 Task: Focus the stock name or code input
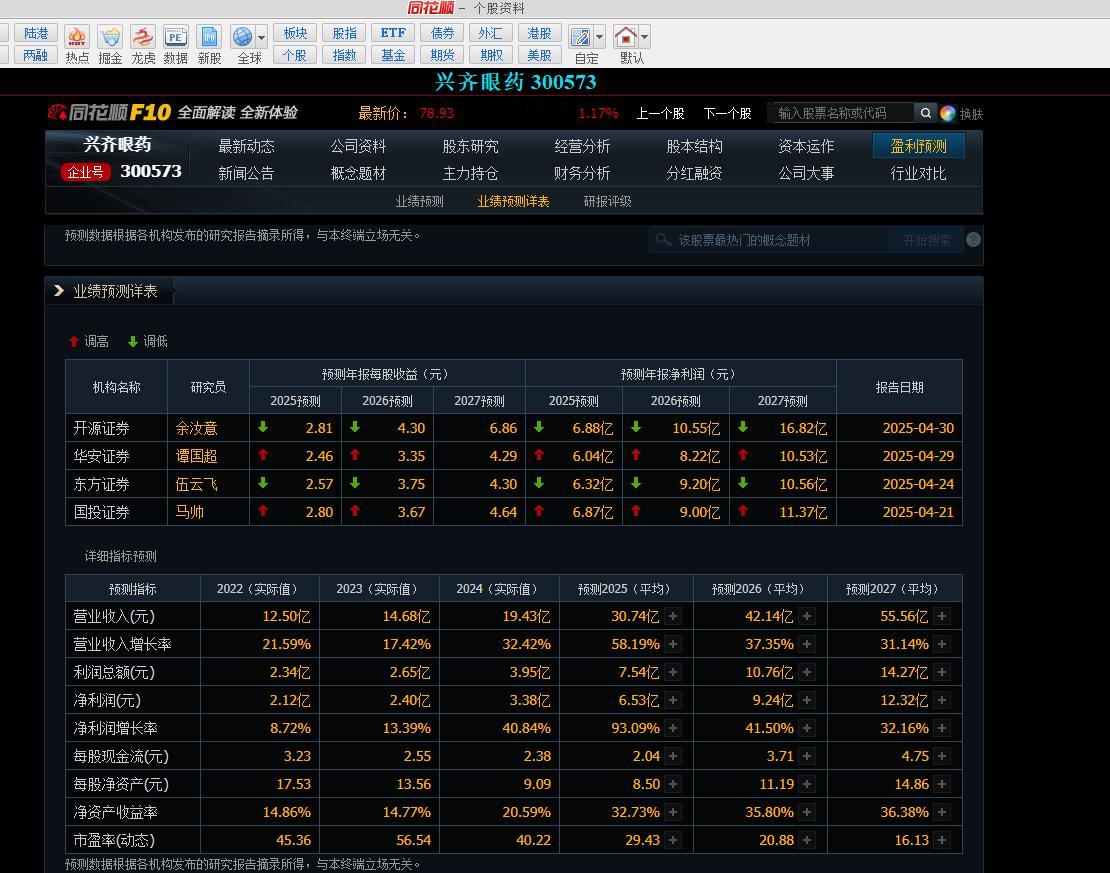pyautogui.click(x=842, y=113)
